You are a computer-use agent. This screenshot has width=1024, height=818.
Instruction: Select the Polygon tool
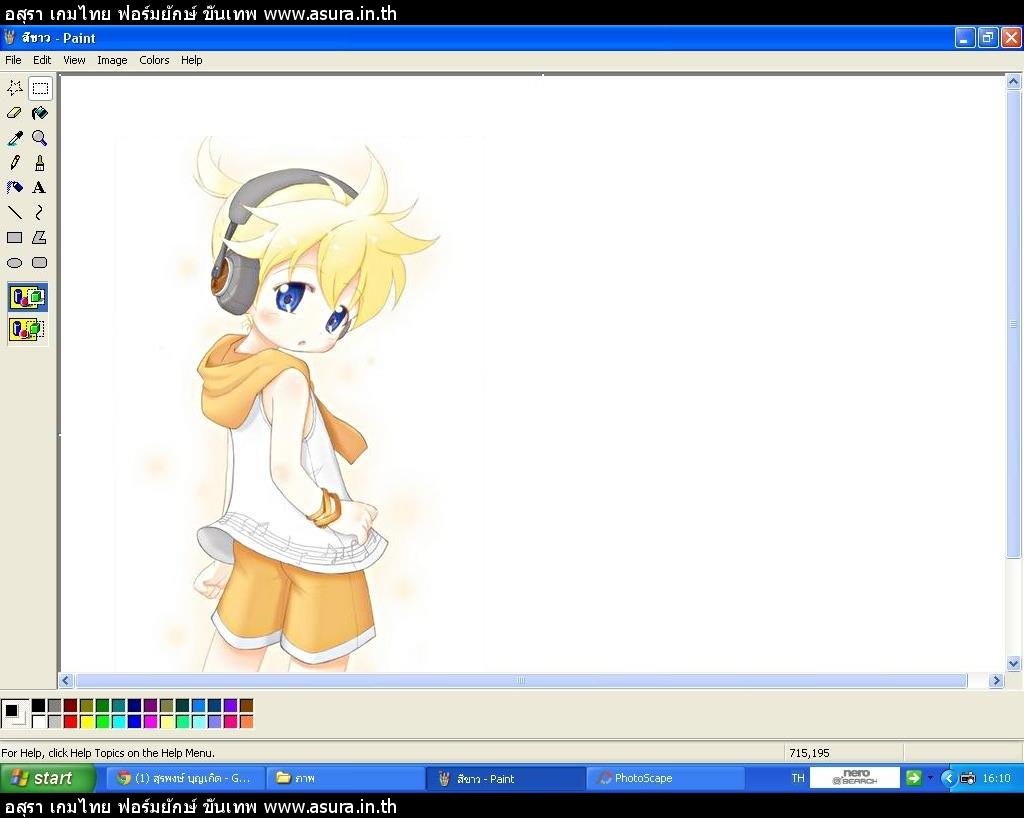(40, 238)
